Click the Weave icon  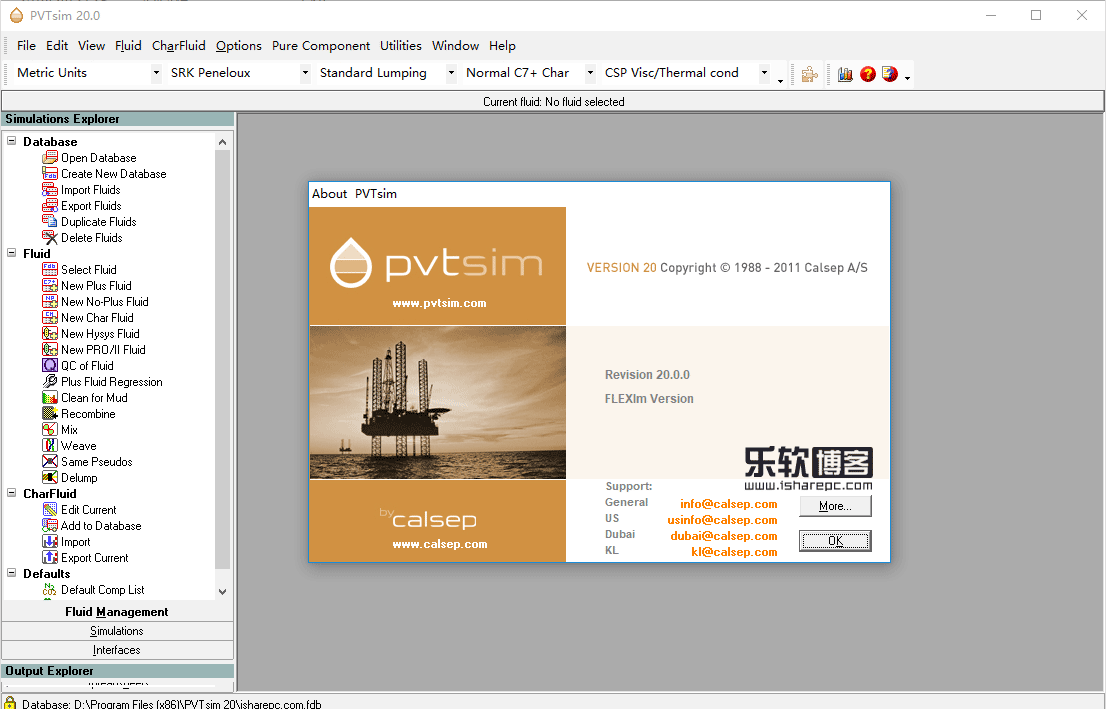pyautogui.click(x=49, y=445)
